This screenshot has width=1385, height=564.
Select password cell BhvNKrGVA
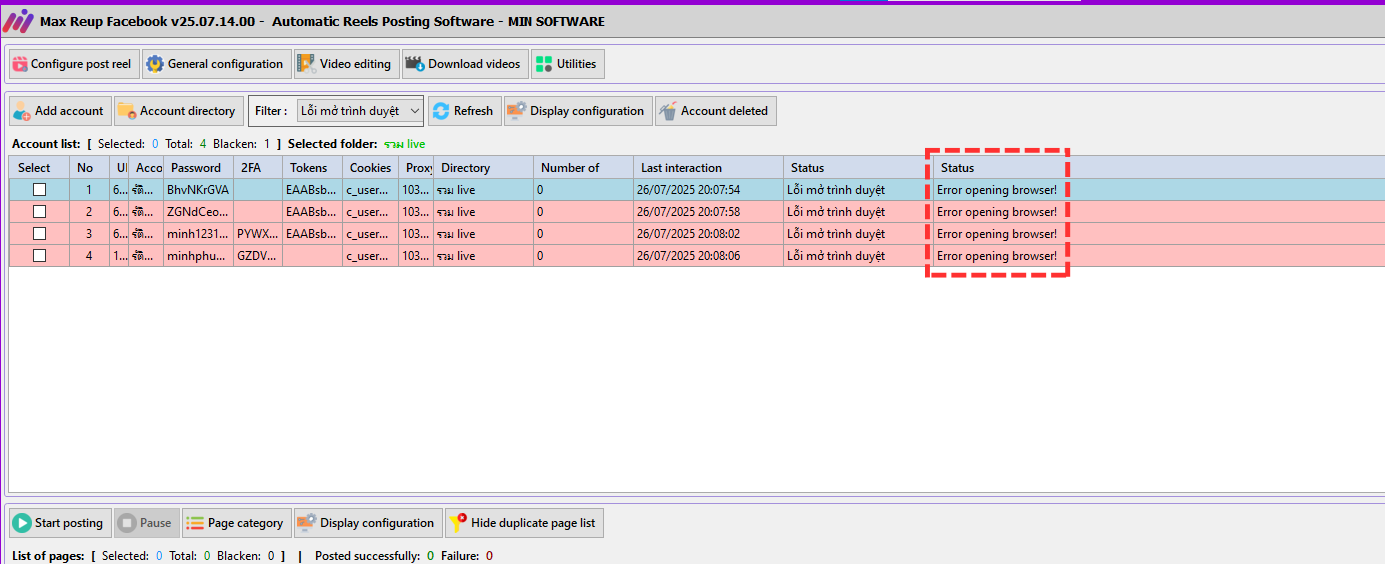pos(198,190)
